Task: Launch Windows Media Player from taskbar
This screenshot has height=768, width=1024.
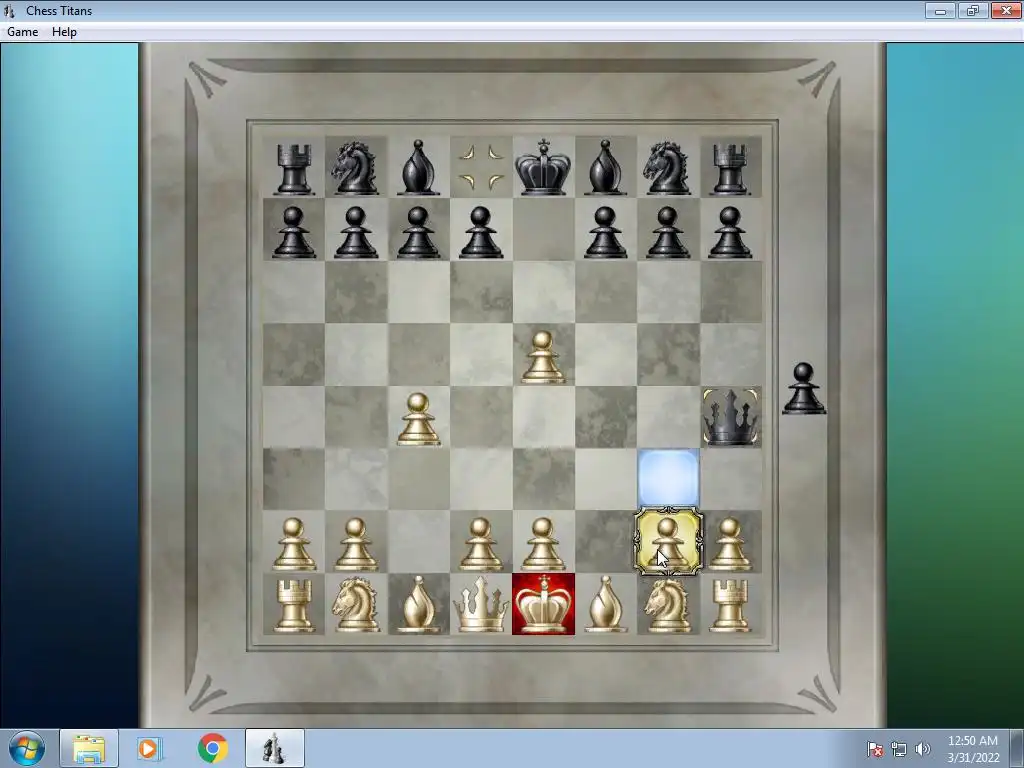Action: tap(149, 748)
